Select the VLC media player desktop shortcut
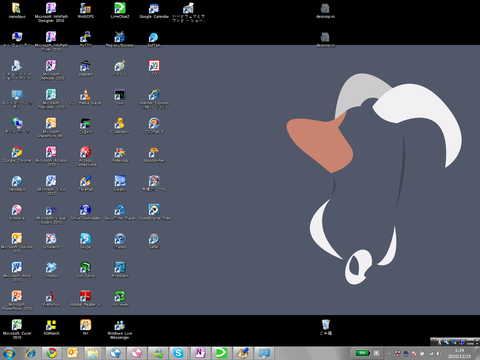 coord(85,97)
